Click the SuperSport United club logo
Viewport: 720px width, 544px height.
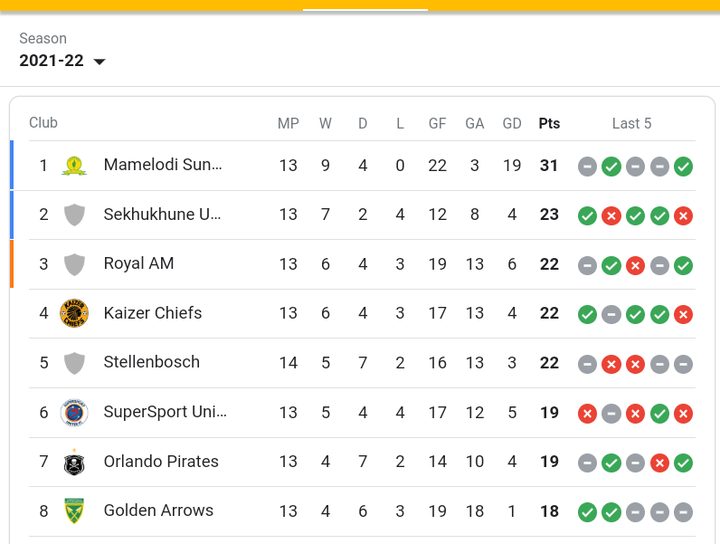point(74,412)
